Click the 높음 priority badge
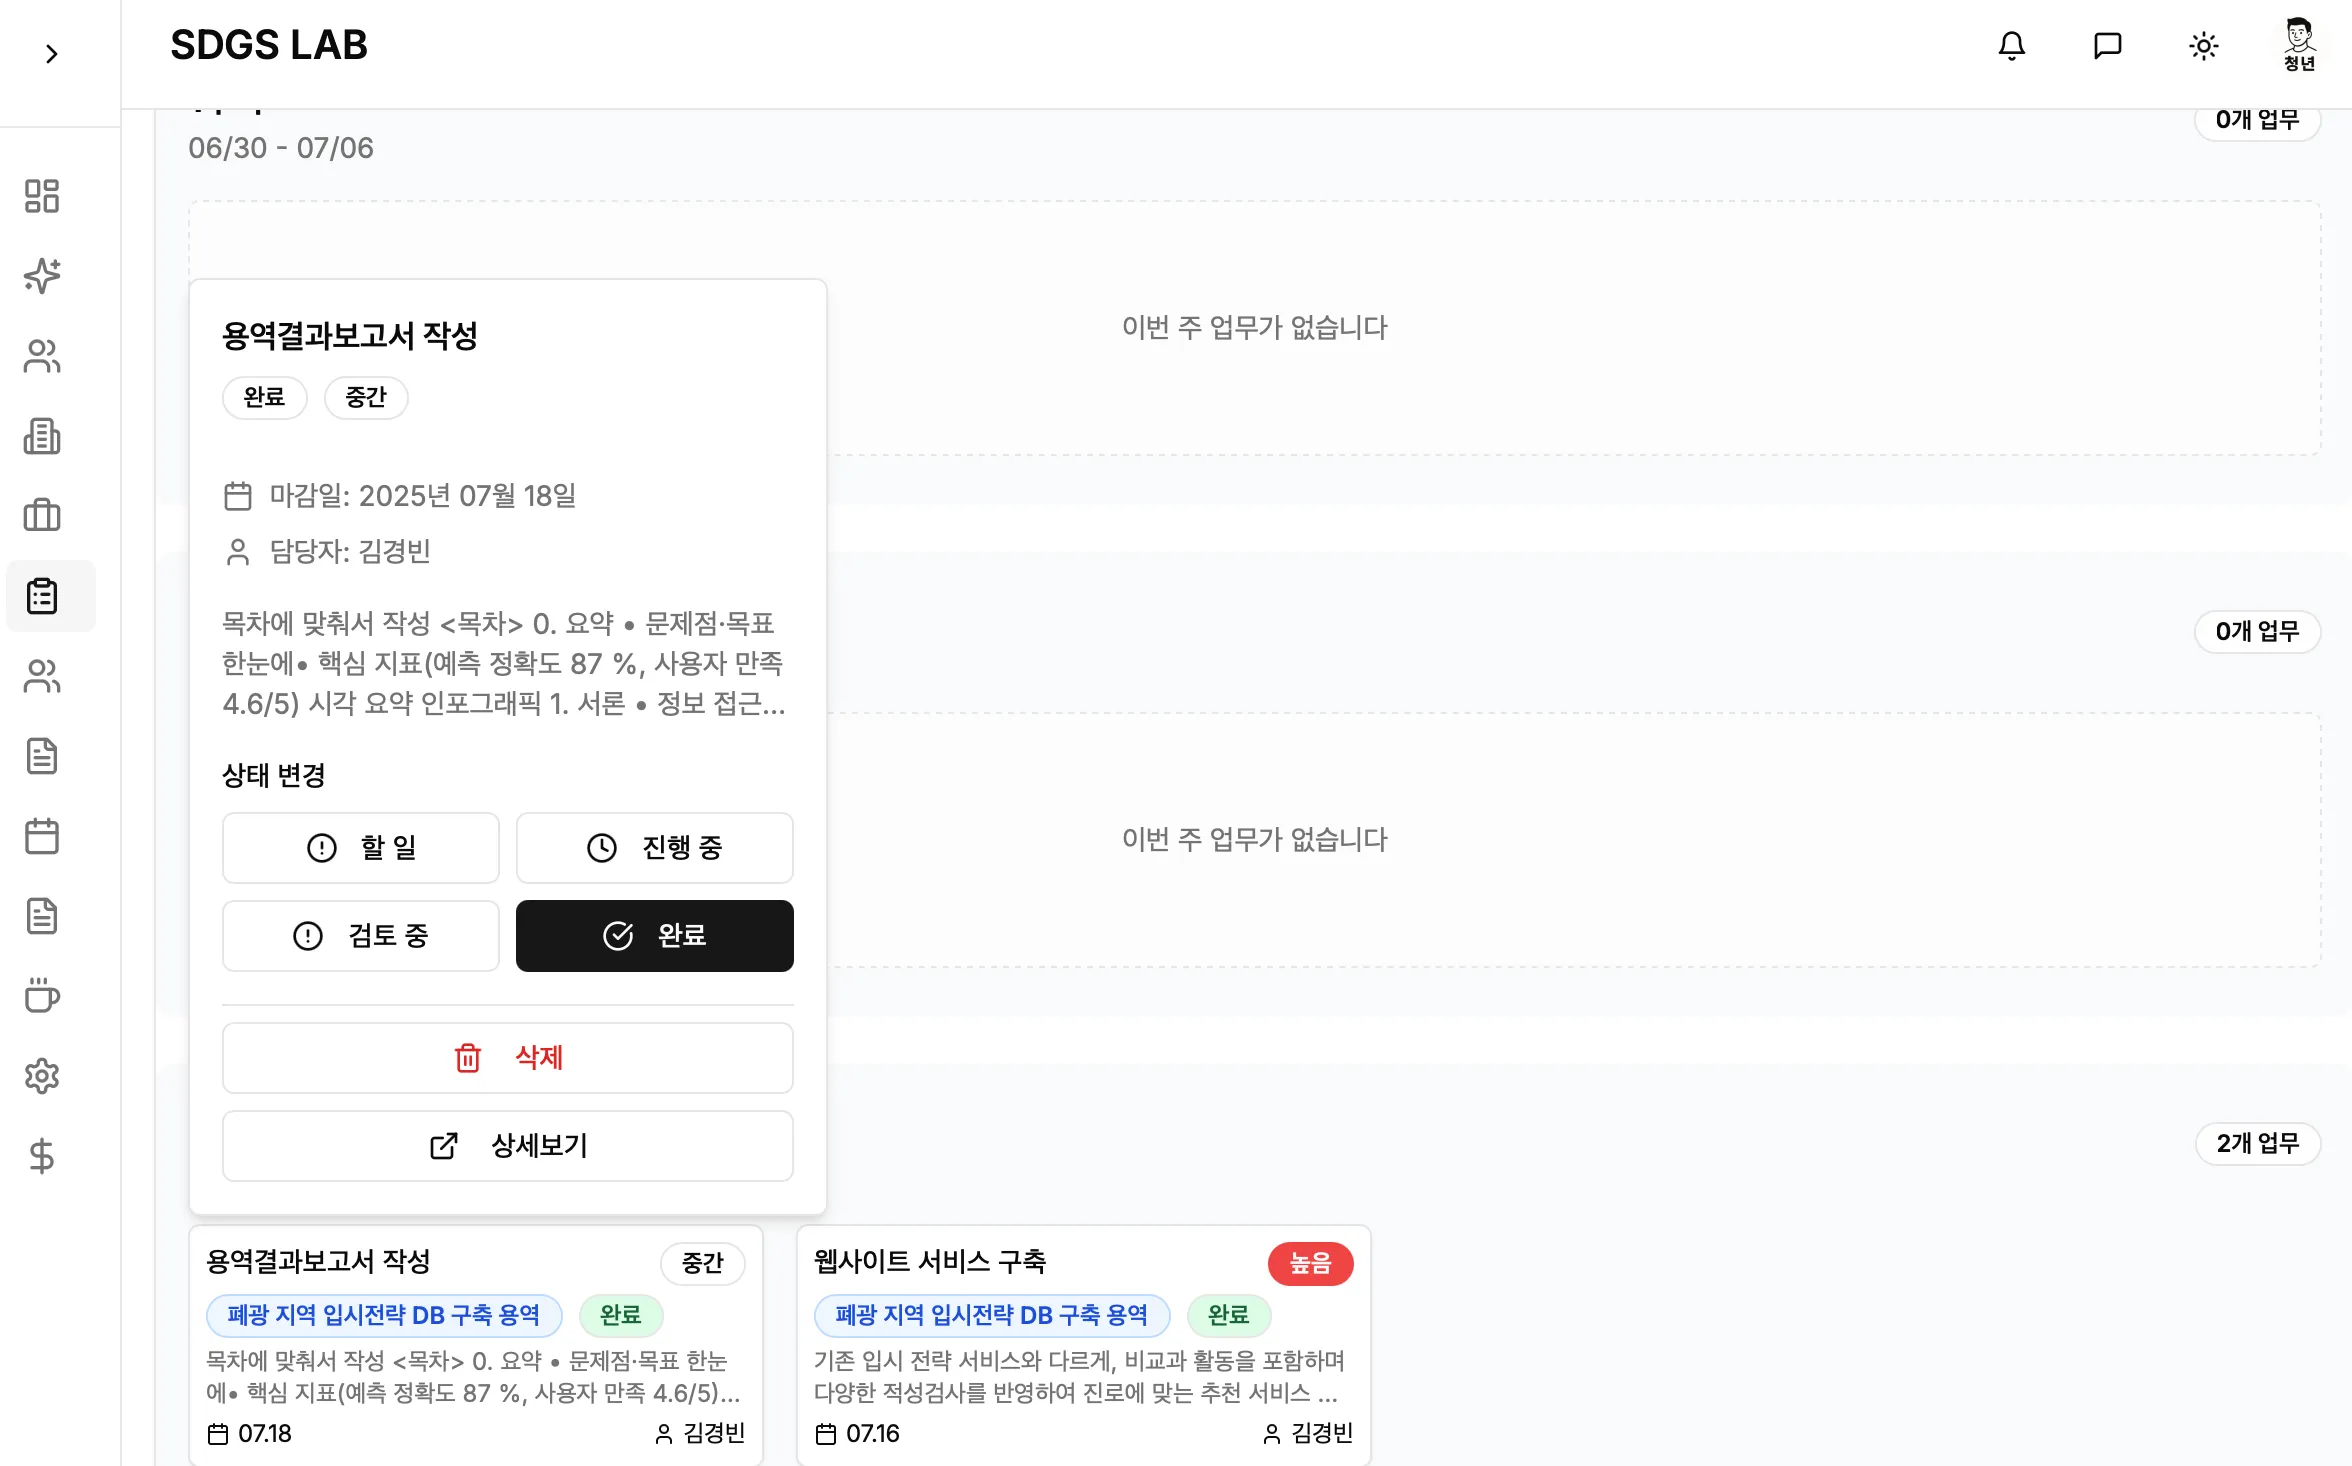Screen dimensions: 2352x1466 1311,1264
